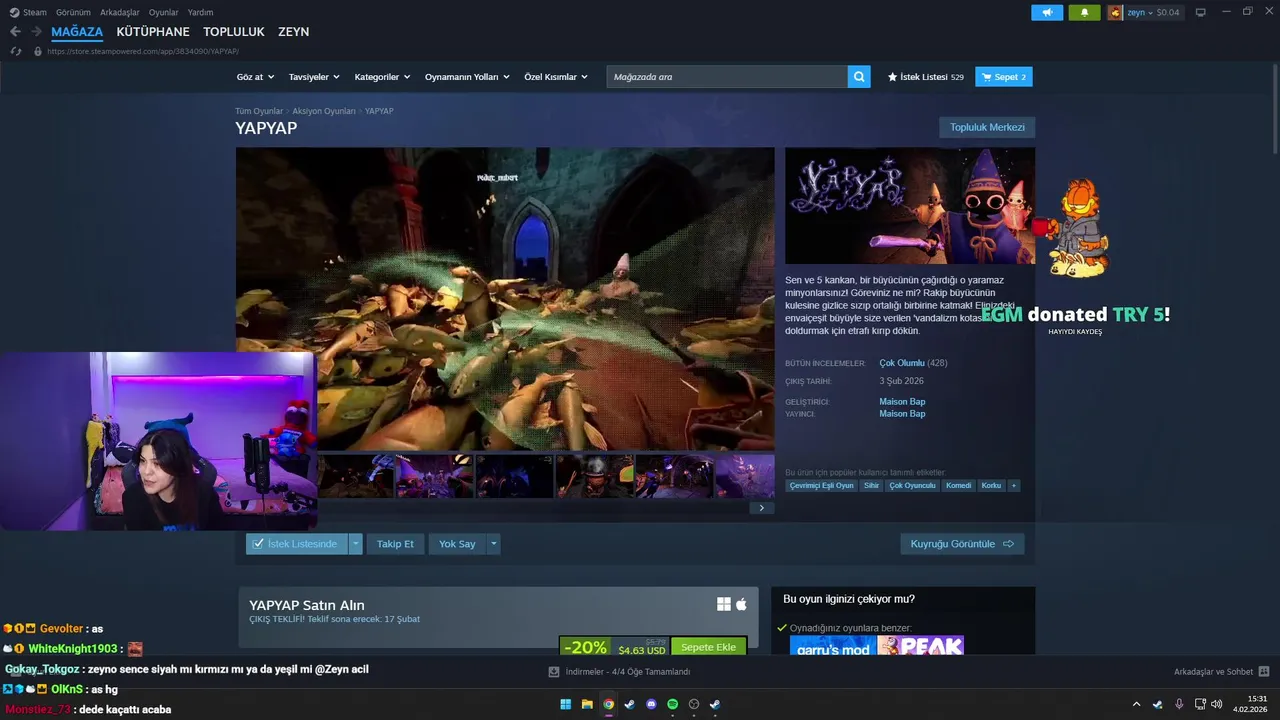This screenshot has width=1280, height=720.
Task: Click the microphone tray icon
Action: (x=1179, y=704)
